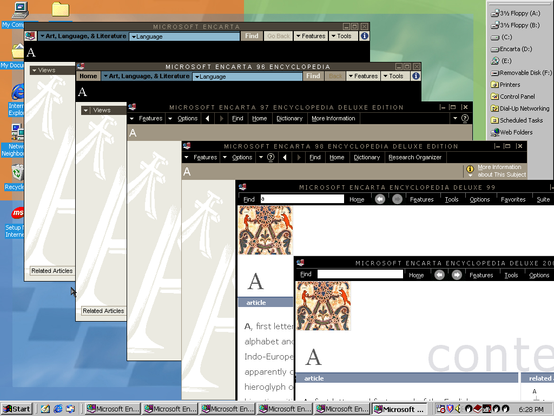Open Language dropdown in first Encarta window

point(184,36)
